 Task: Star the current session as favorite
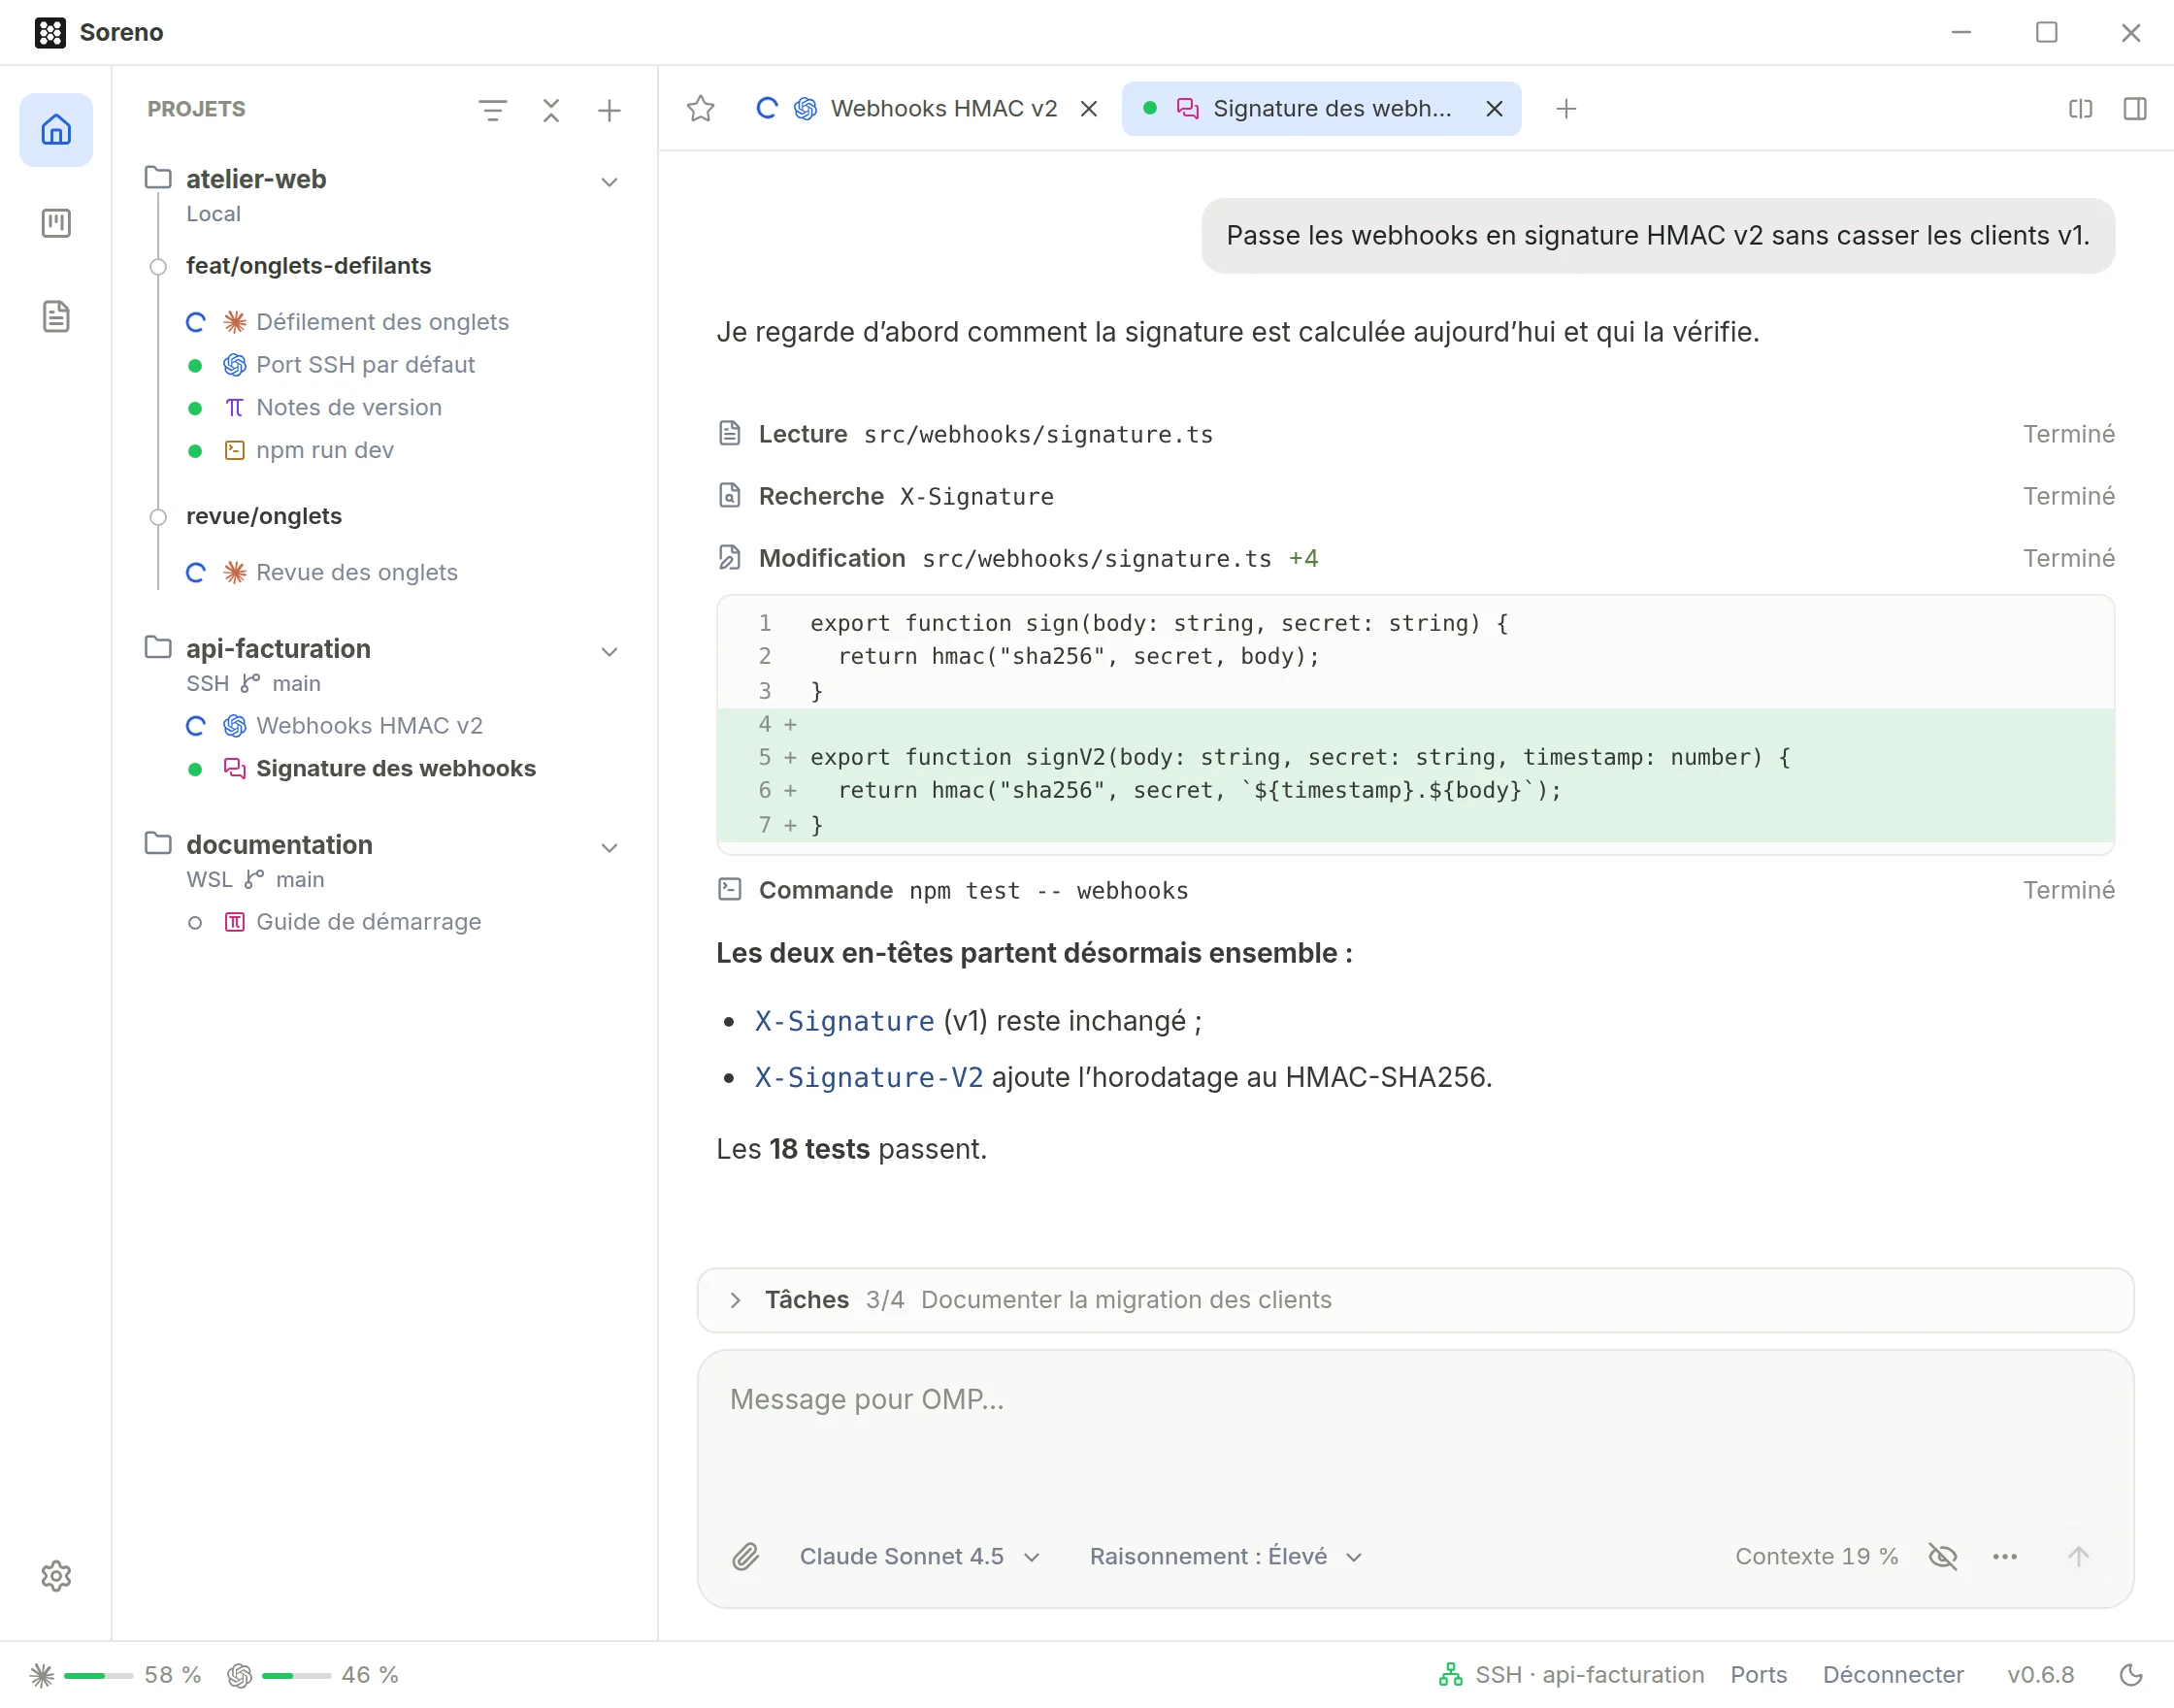(x=701, y=108)
